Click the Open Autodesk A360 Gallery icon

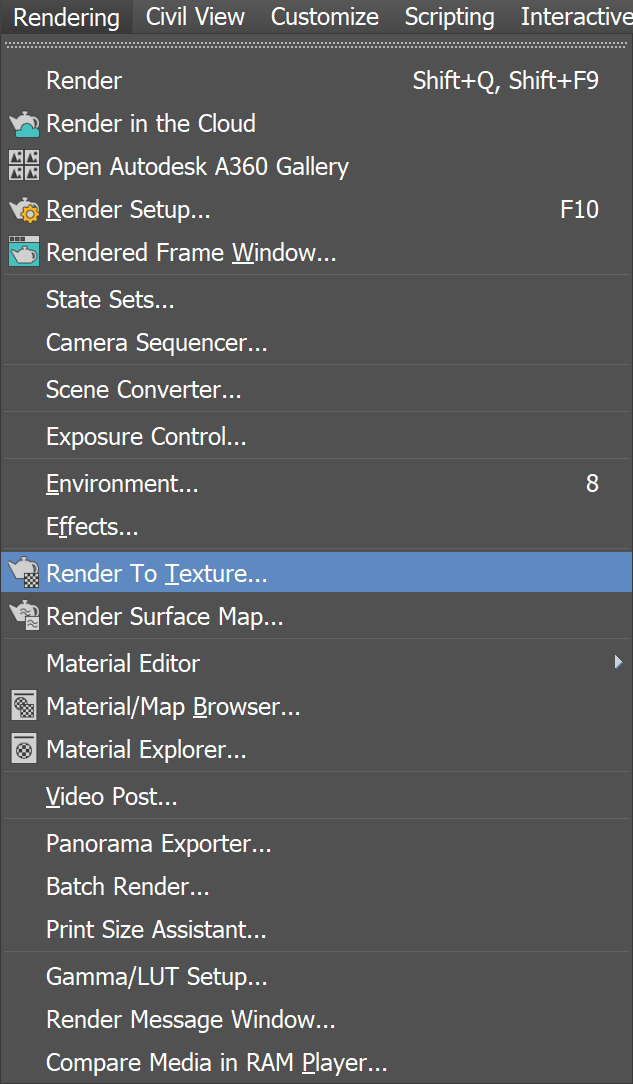point(22,167)
